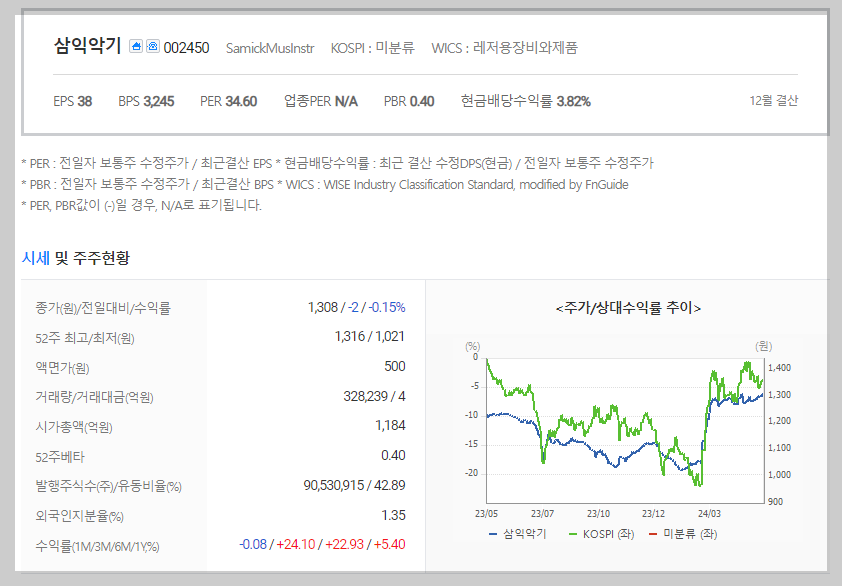842x586 pixels.
Task: Toggle the KOSPI (좌) legend entry
Action: coord(601,534)
